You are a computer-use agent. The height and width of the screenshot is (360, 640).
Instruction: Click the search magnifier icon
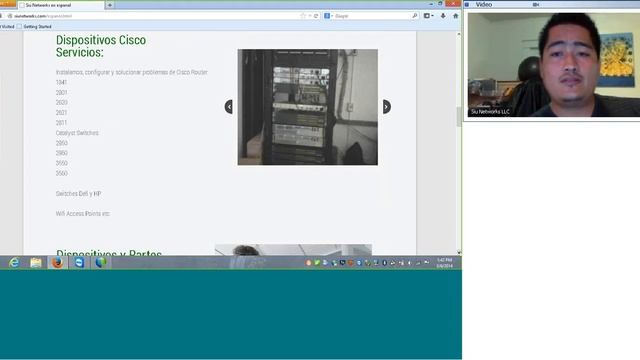pos(415,16)
